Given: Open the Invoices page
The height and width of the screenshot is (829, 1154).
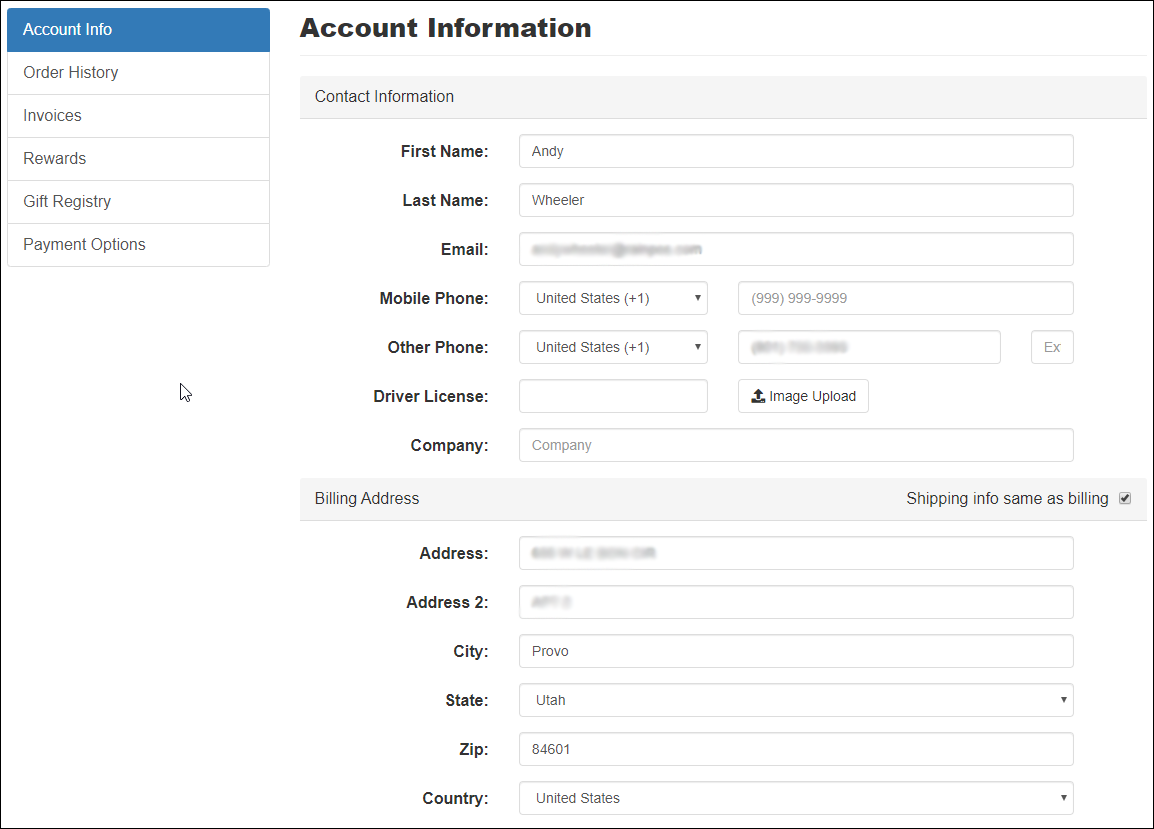Looking at the screenshot, I should (138, 116).
